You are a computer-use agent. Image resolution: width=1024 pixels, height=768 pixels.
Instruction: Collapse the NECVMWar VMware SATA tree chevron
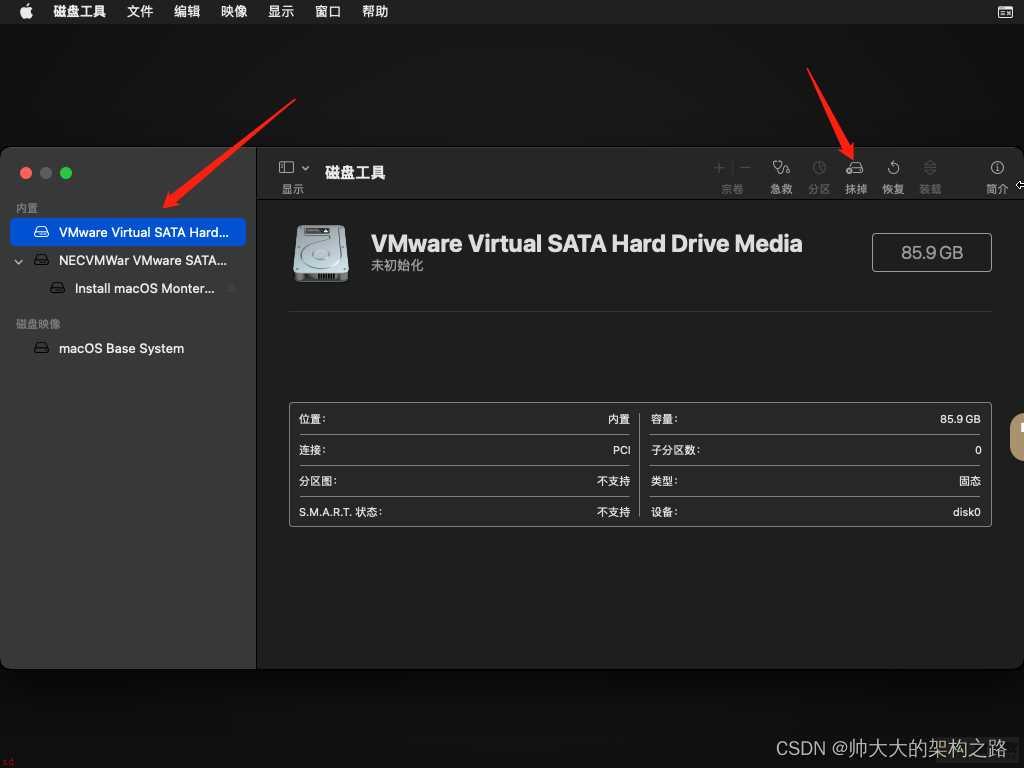click(19, 261)
